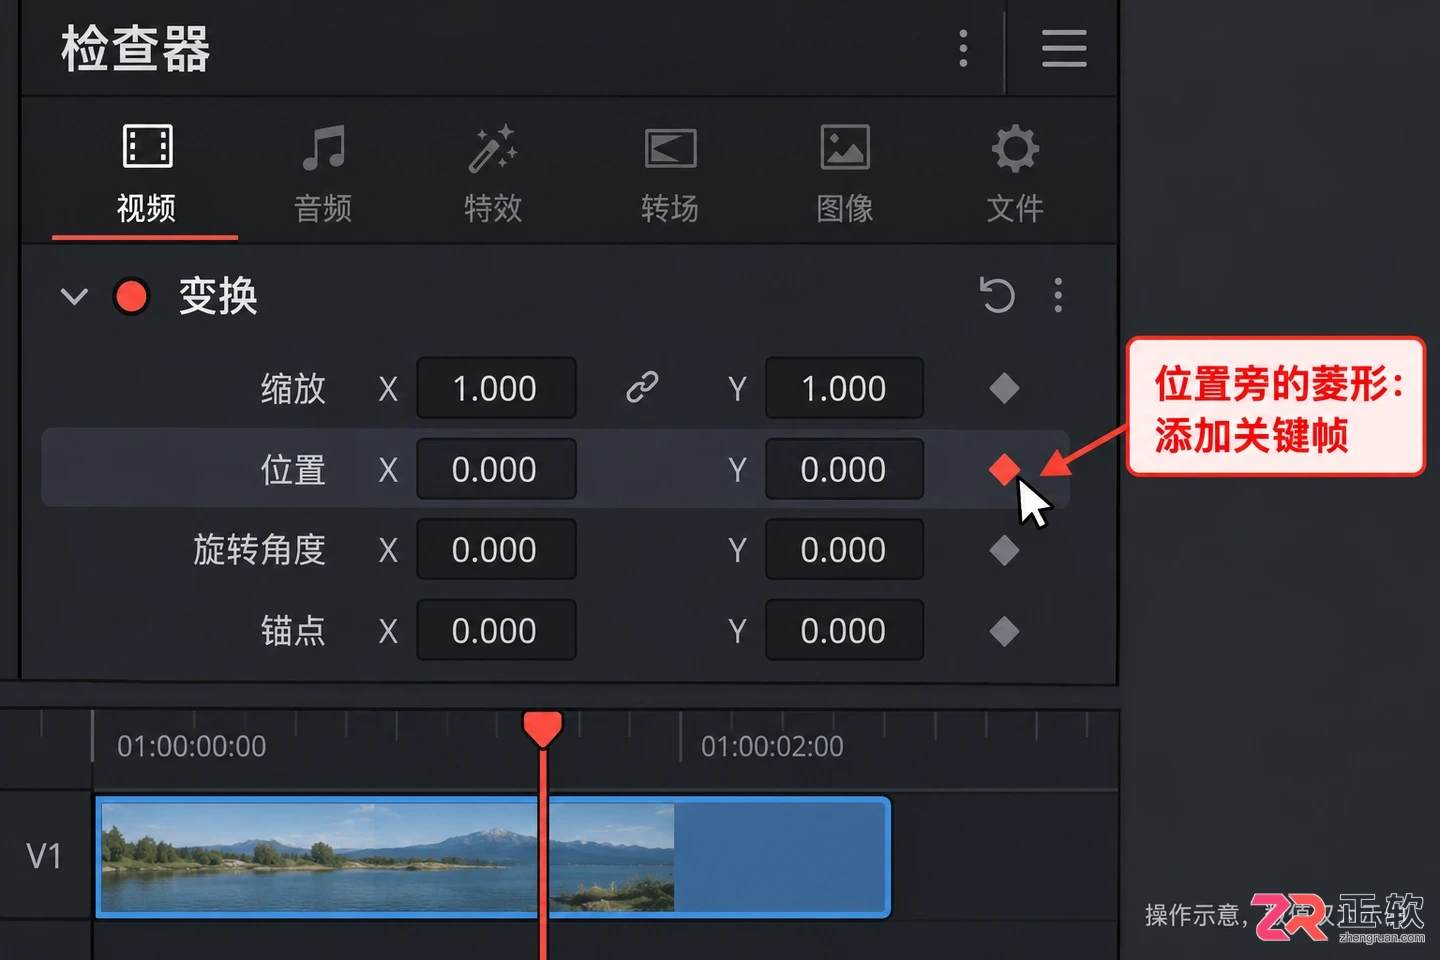Viewport: 1440px width, 960px height.
Task: Open 变换 section three-dot menu
Action: click(x=1058, y=295)
